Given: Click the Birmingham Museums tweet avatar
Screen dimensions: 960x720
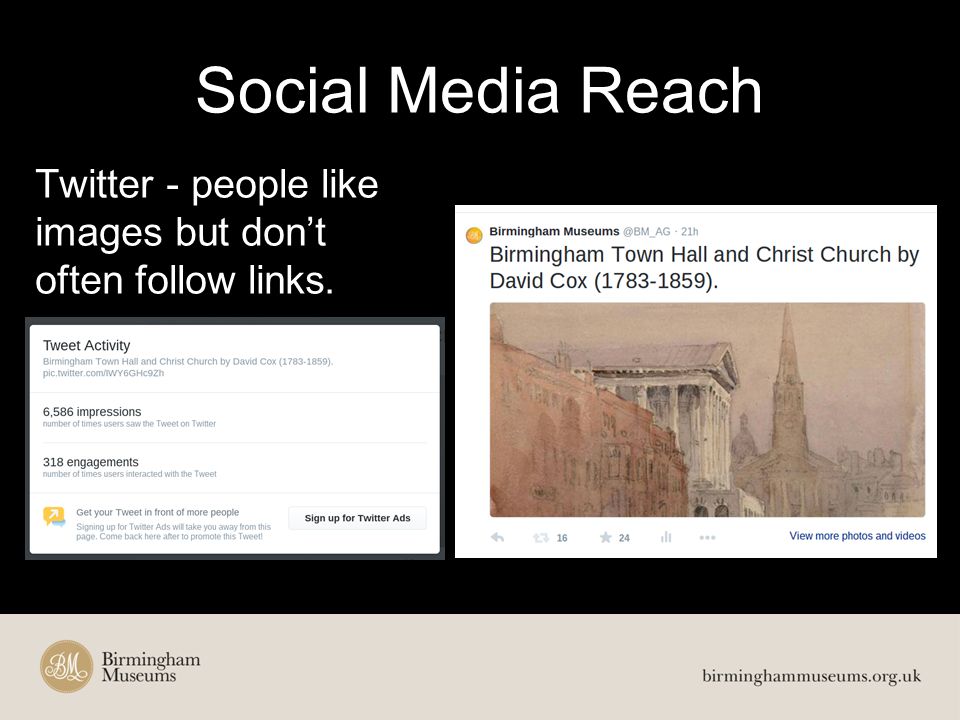Looking at the screenshot, I should pyautogui.click(x=474, y=235).
